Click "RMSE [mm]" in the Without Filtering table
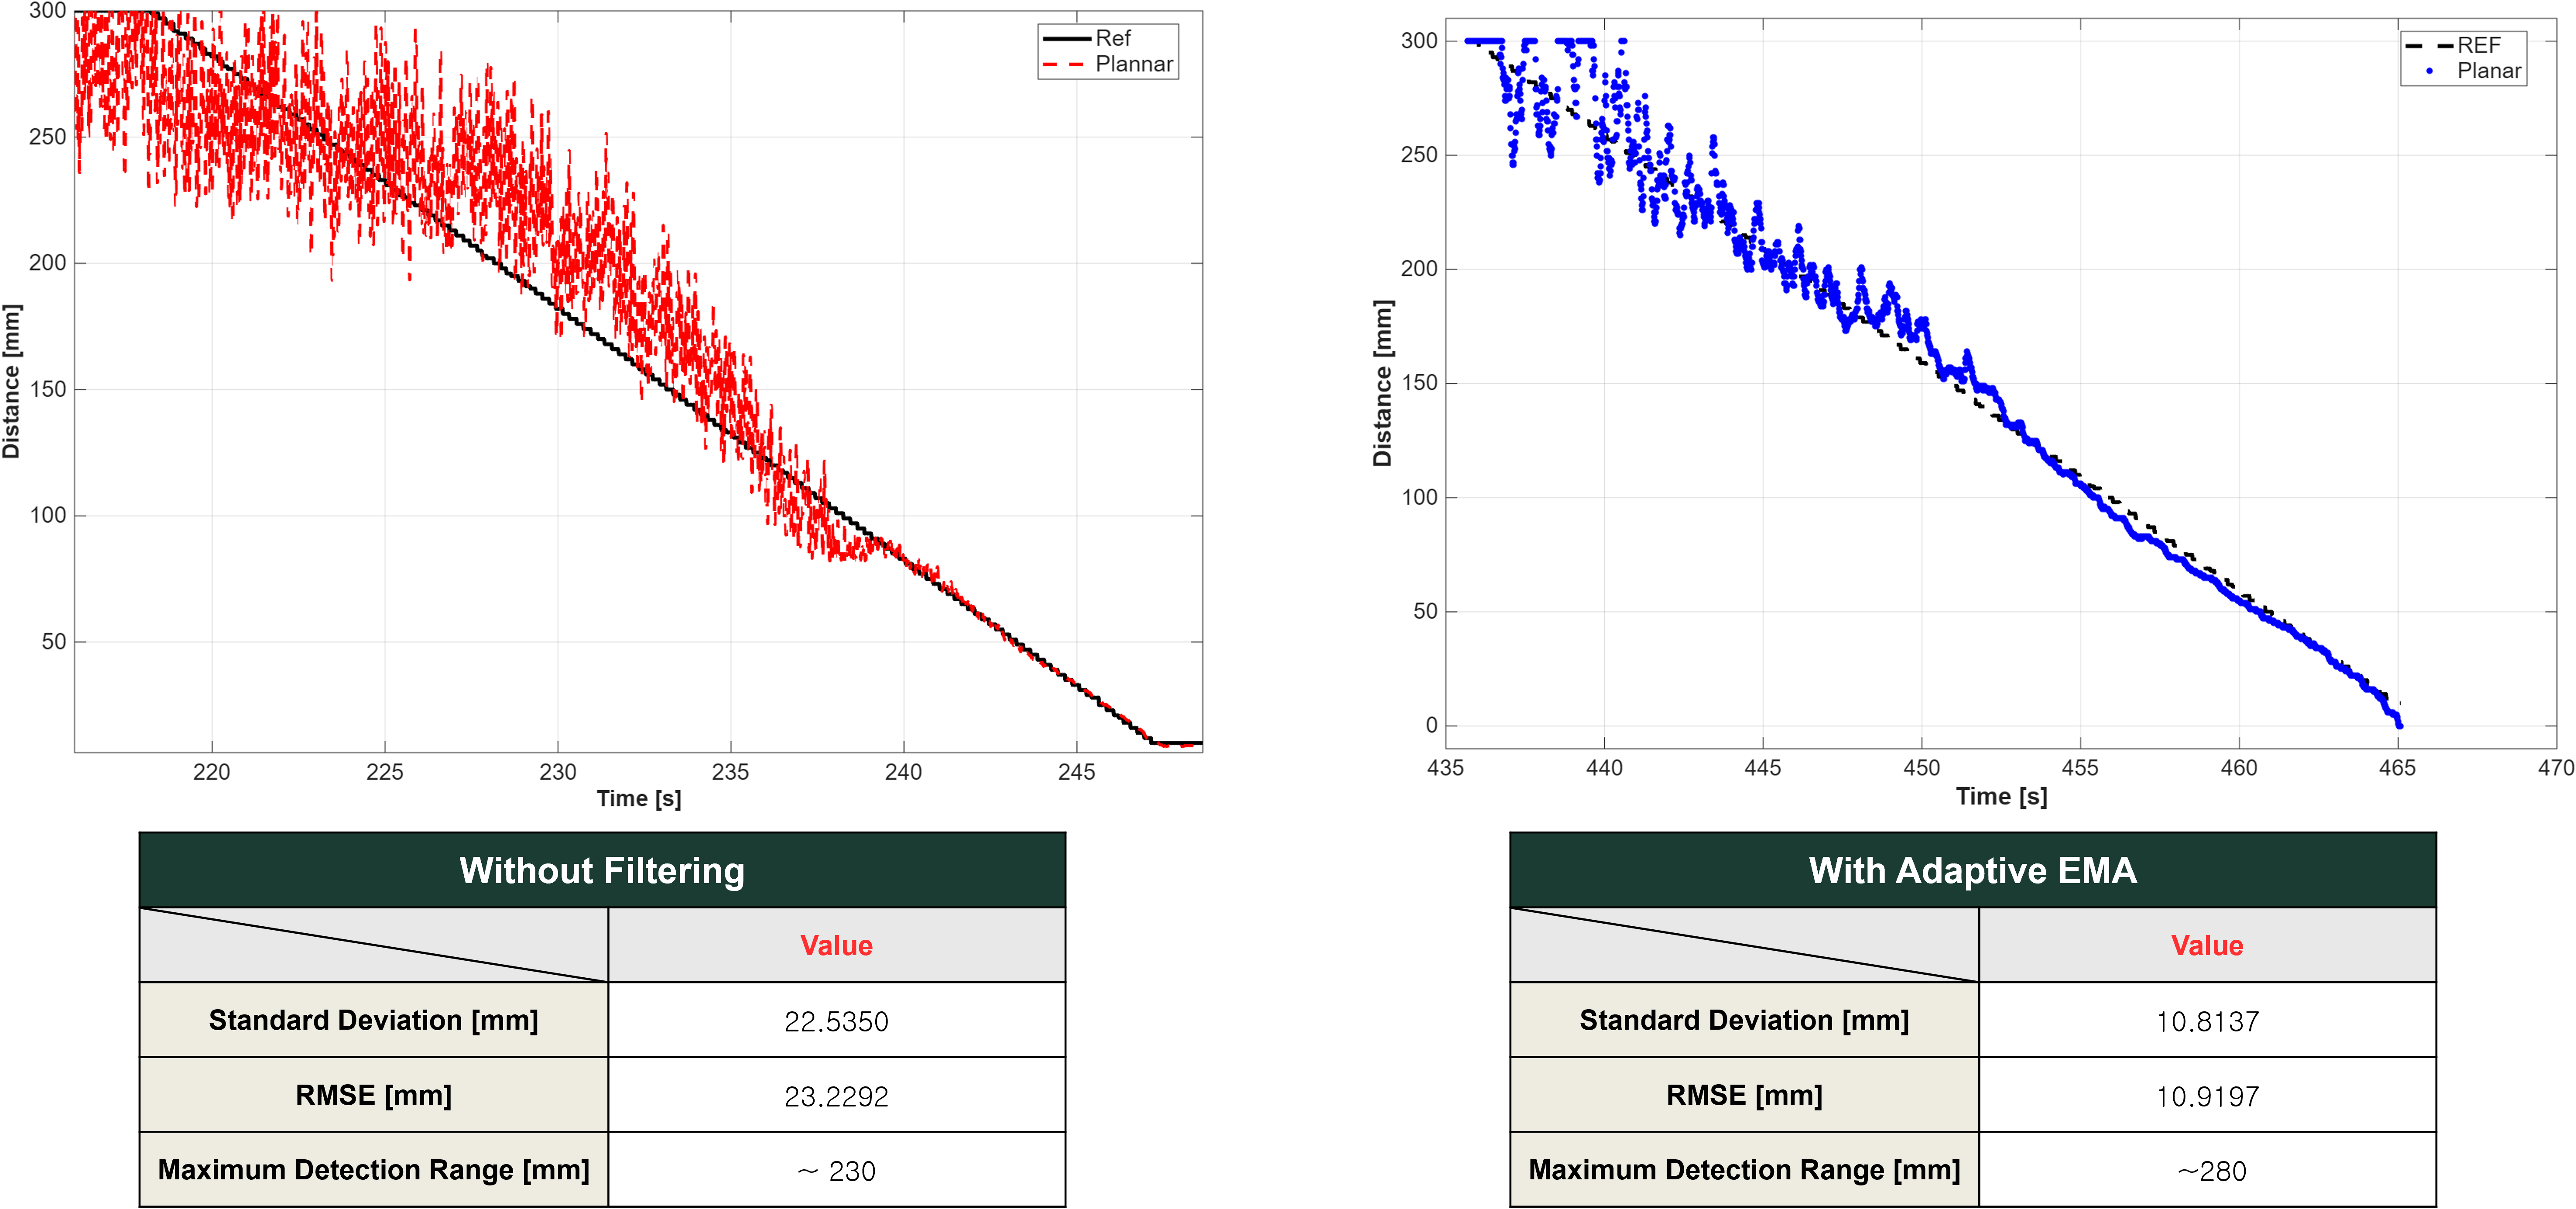Screen dimensions: 2576x1209 pos(373,1095)
